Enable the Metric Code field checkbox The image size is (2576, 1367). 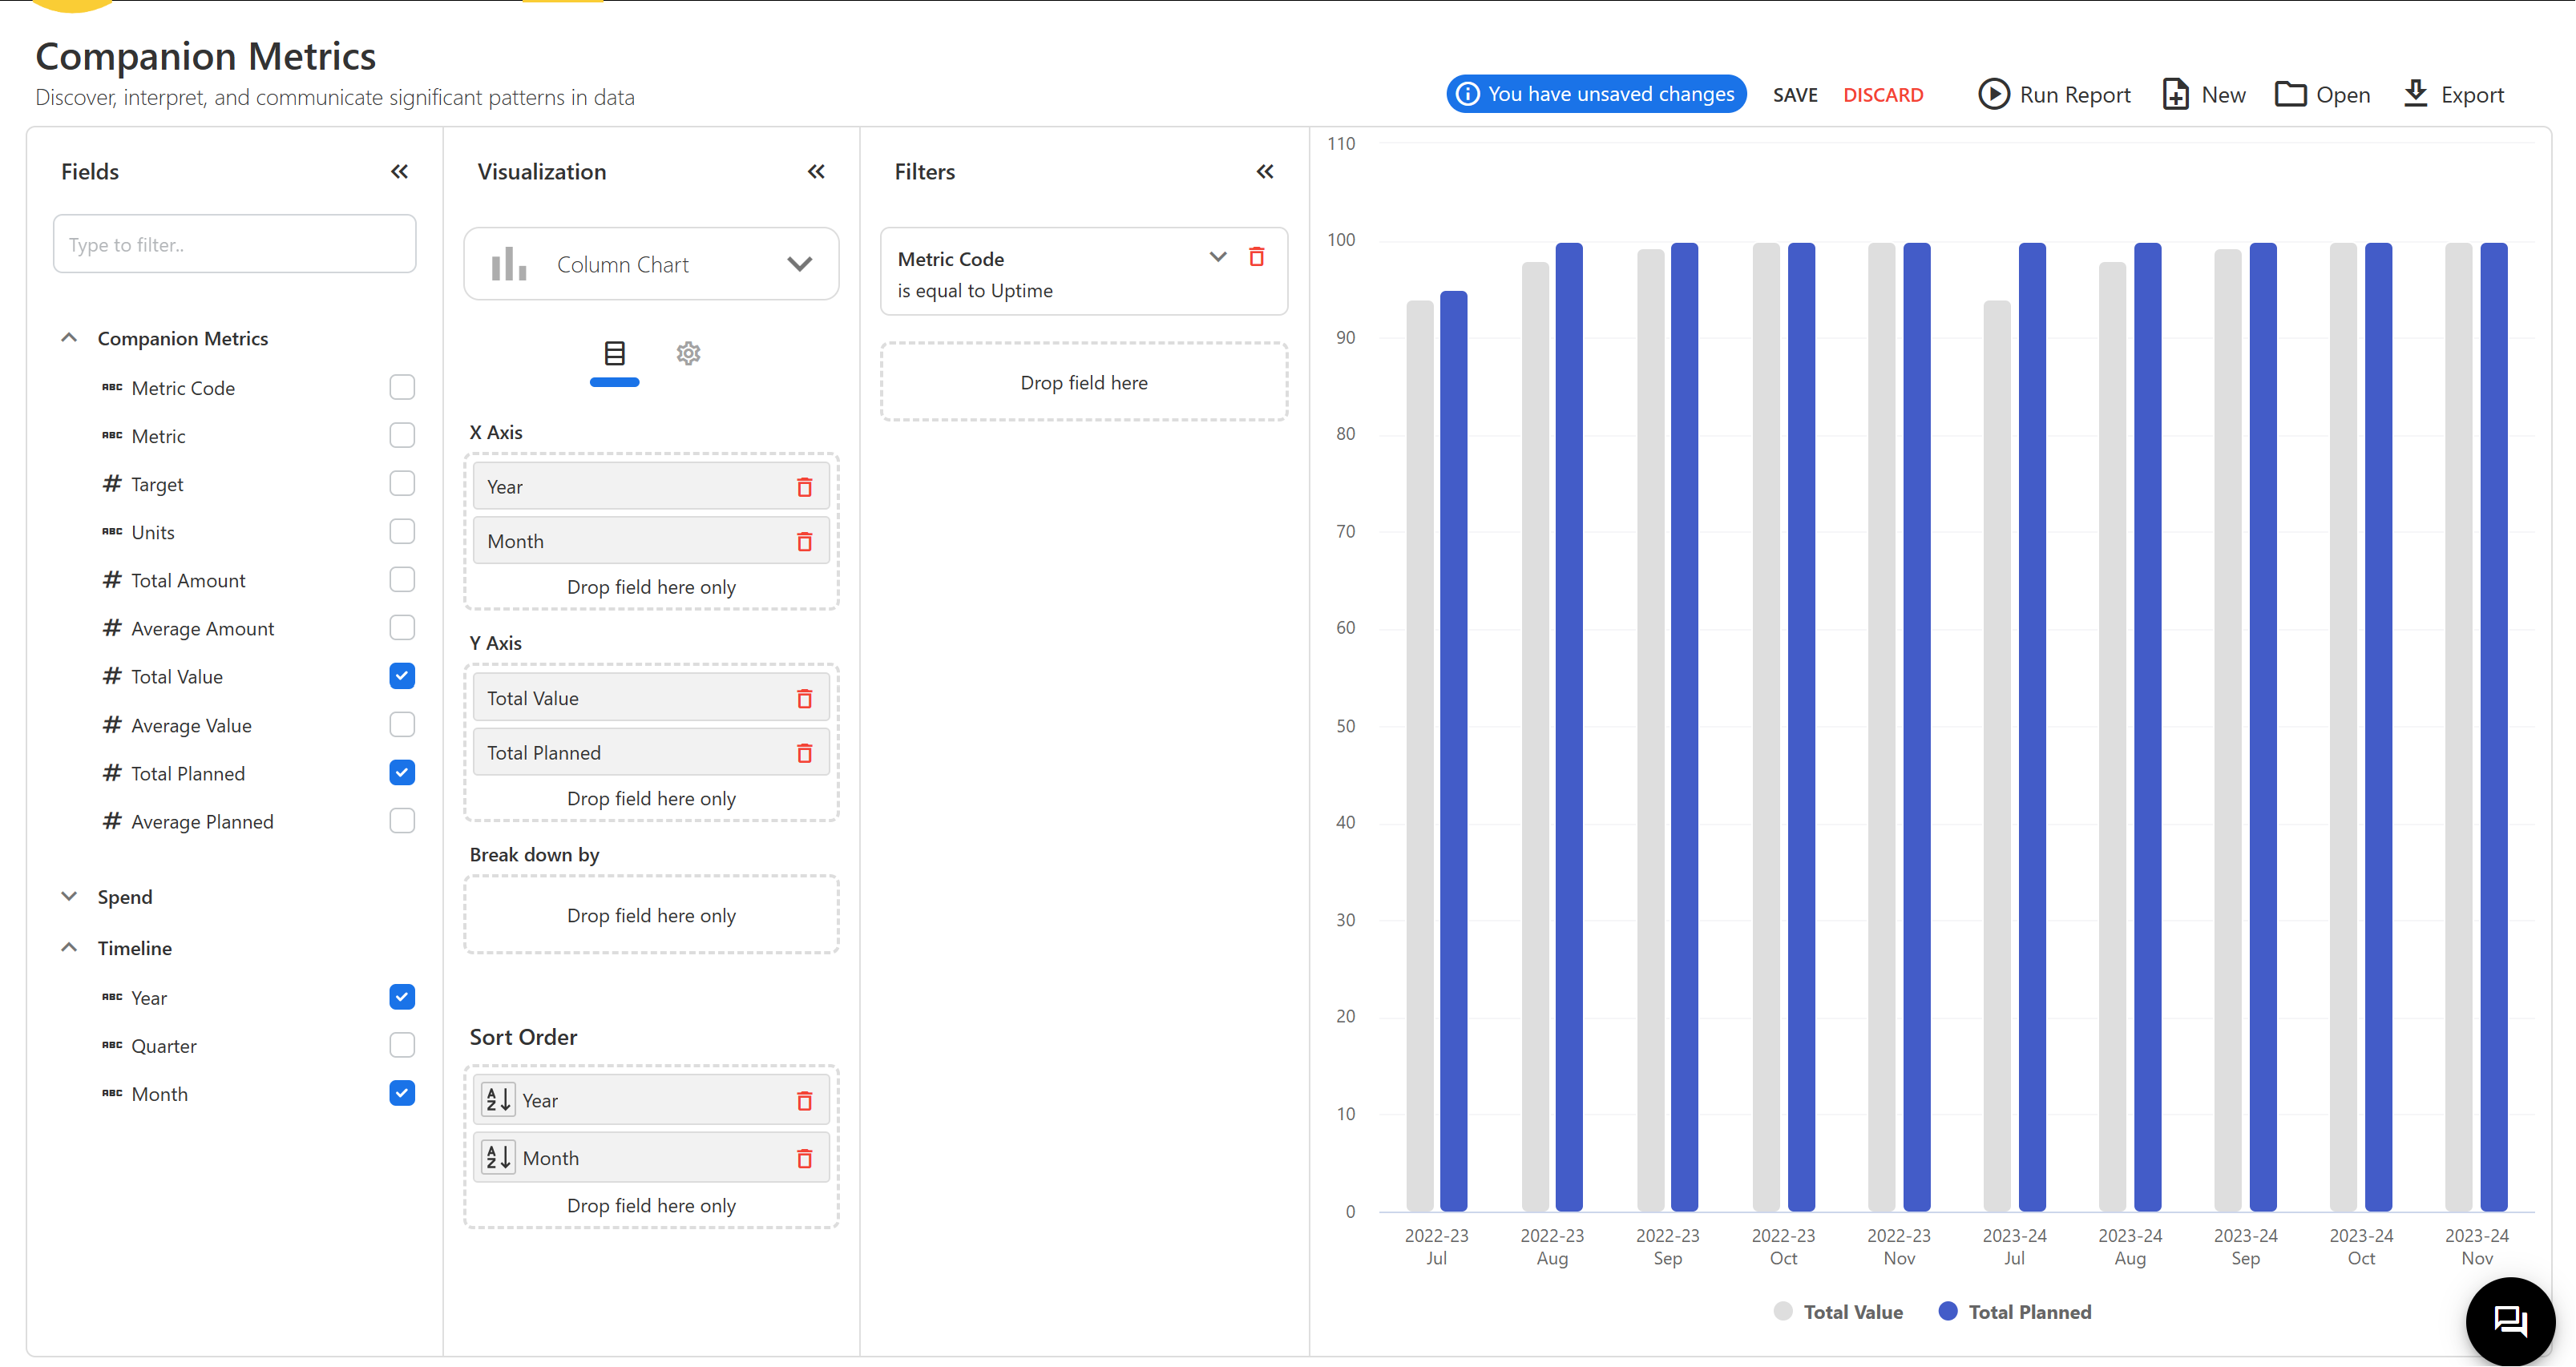click(x=402, y=387)
